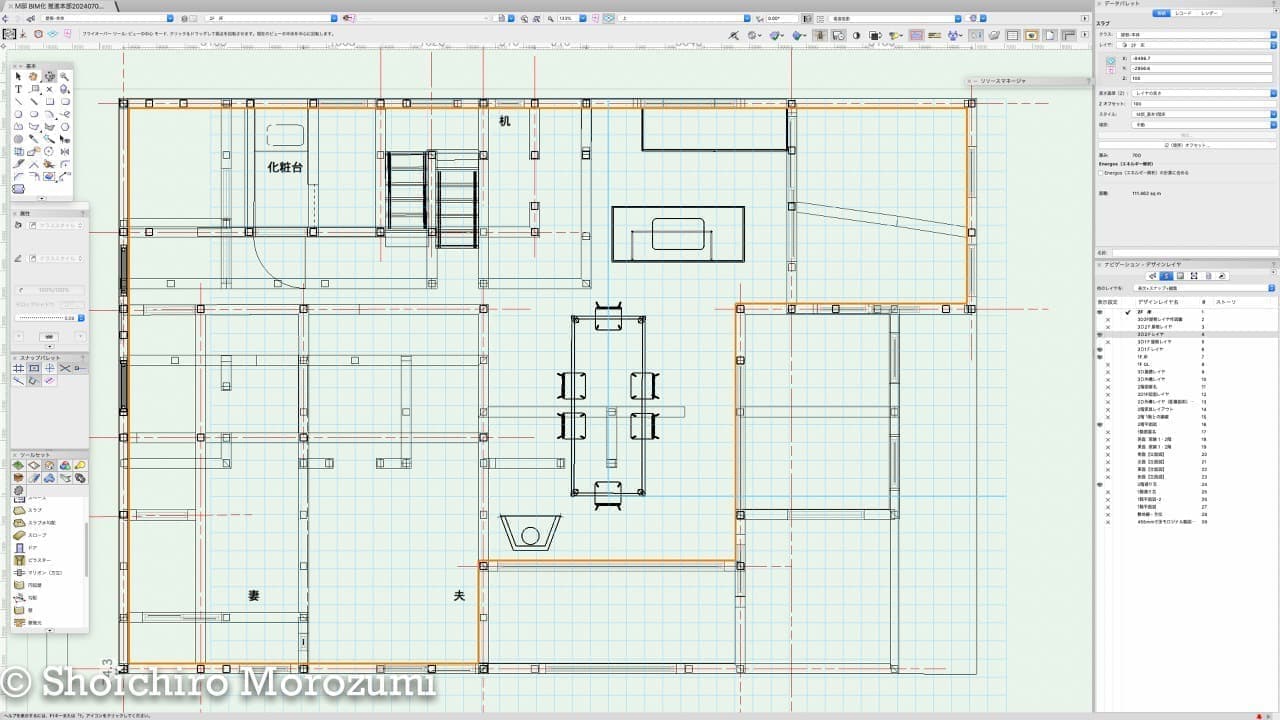Select the Slope tool in the Tool Sets list

pyautogui.click(x=36, y=535)
